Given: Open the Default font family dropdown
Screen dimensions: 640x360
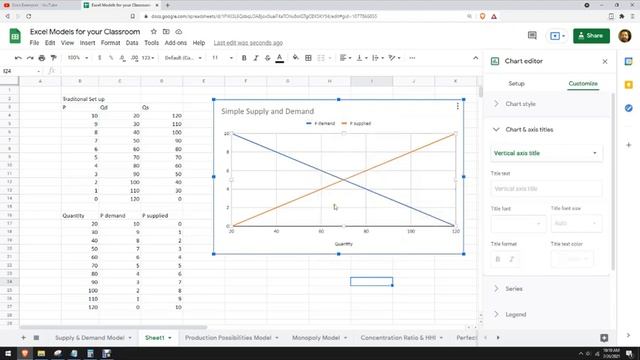Looking at the screenshot, I should tap(183, 58).
